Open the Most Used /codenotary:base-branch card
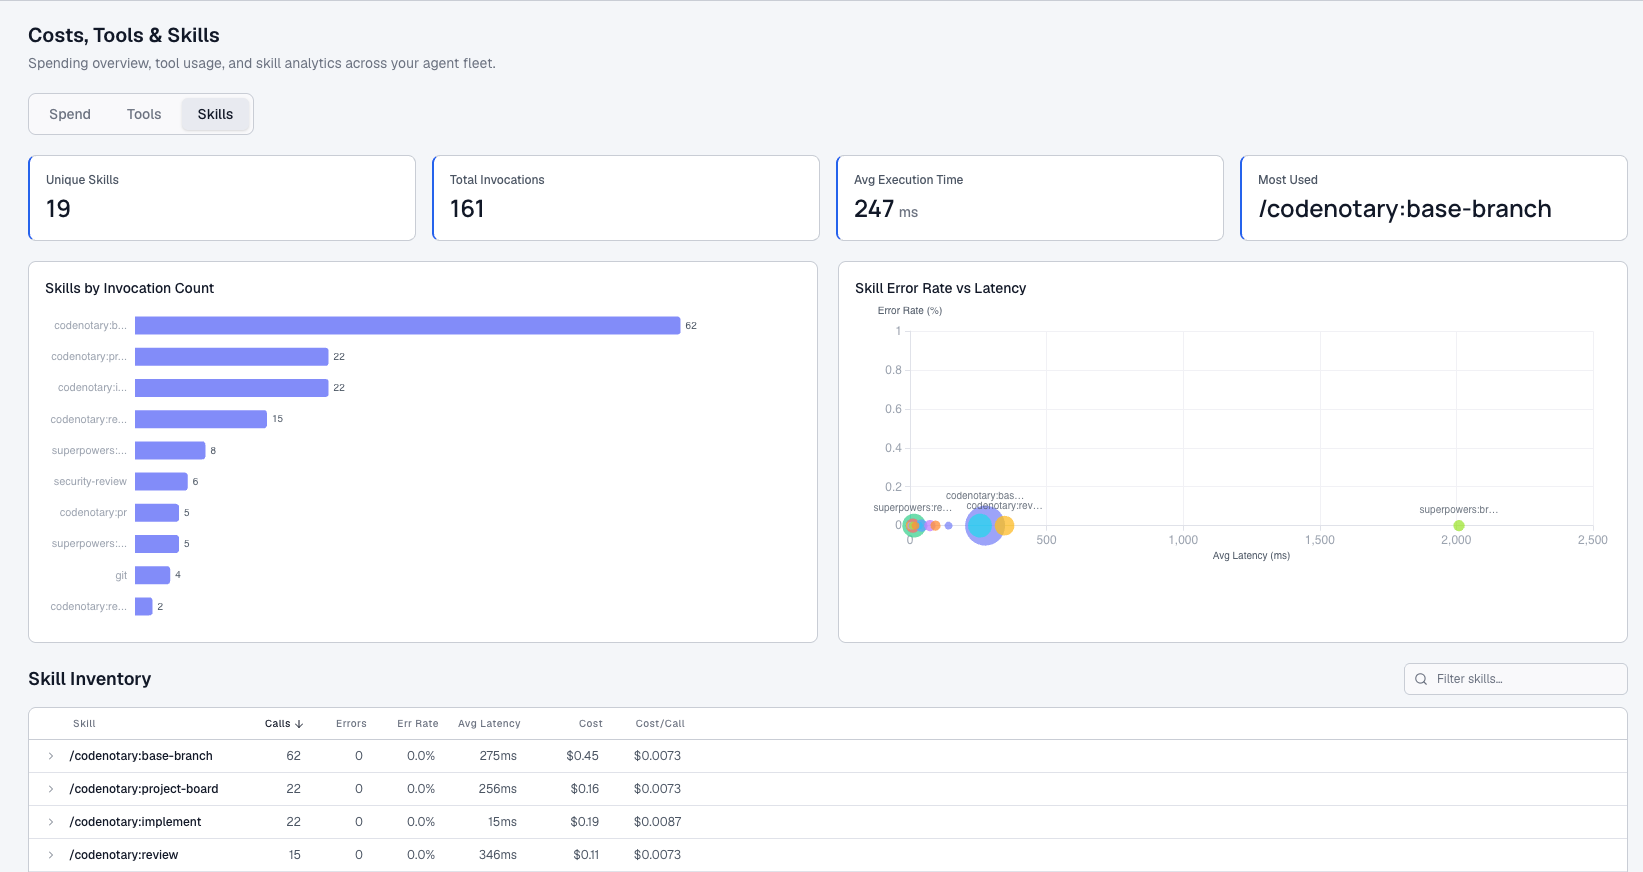This screenshot has height=872, width=1643. [1433, 198]
